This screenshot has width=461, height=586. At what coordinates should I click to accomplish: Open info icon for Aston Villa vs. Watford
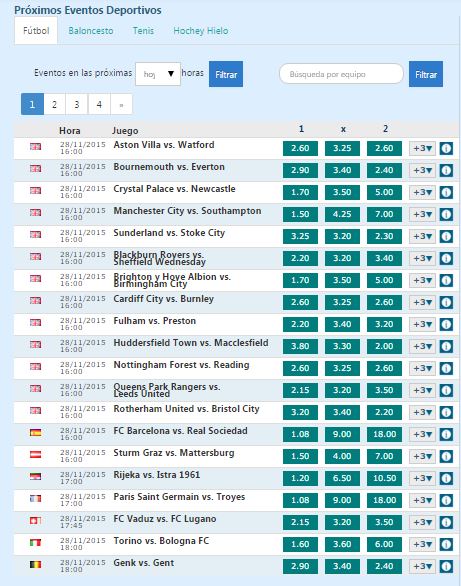[446, 148]
